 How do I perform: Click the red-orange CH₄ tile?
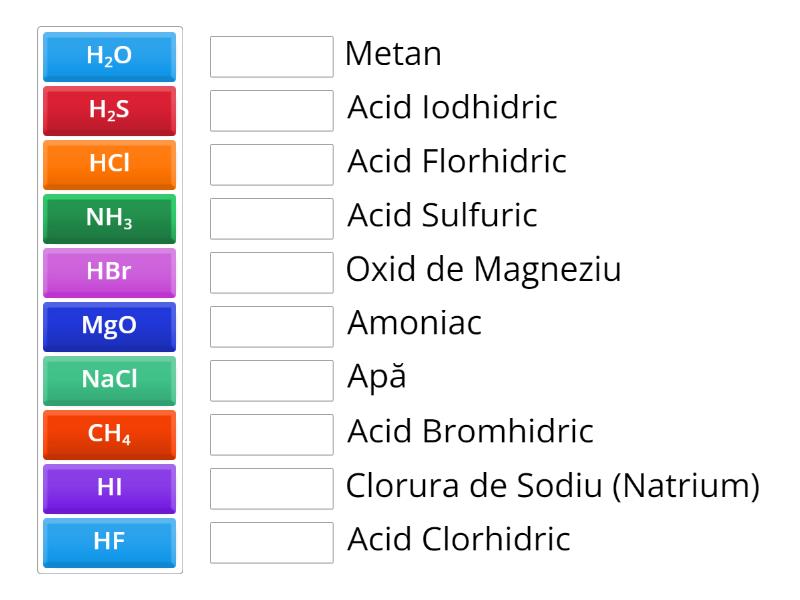click(x=110, y=435)
